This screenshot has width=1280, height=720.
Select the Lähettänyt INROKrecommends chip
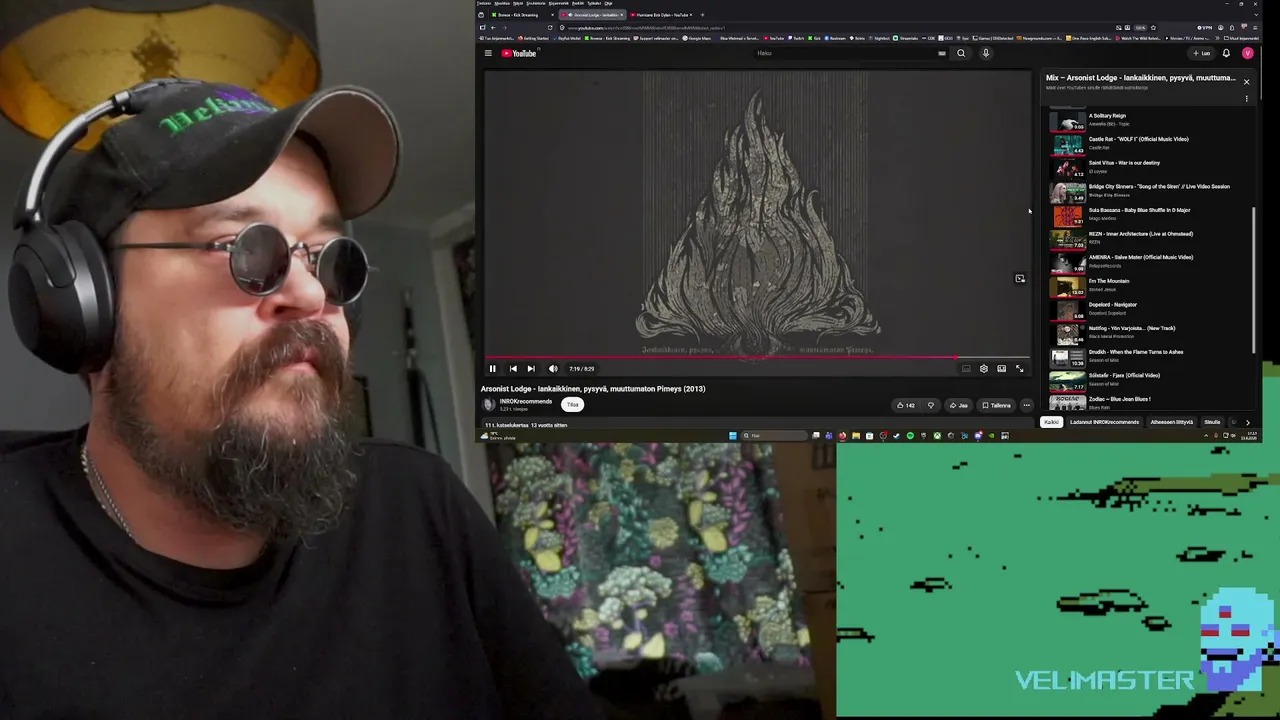1104,422
